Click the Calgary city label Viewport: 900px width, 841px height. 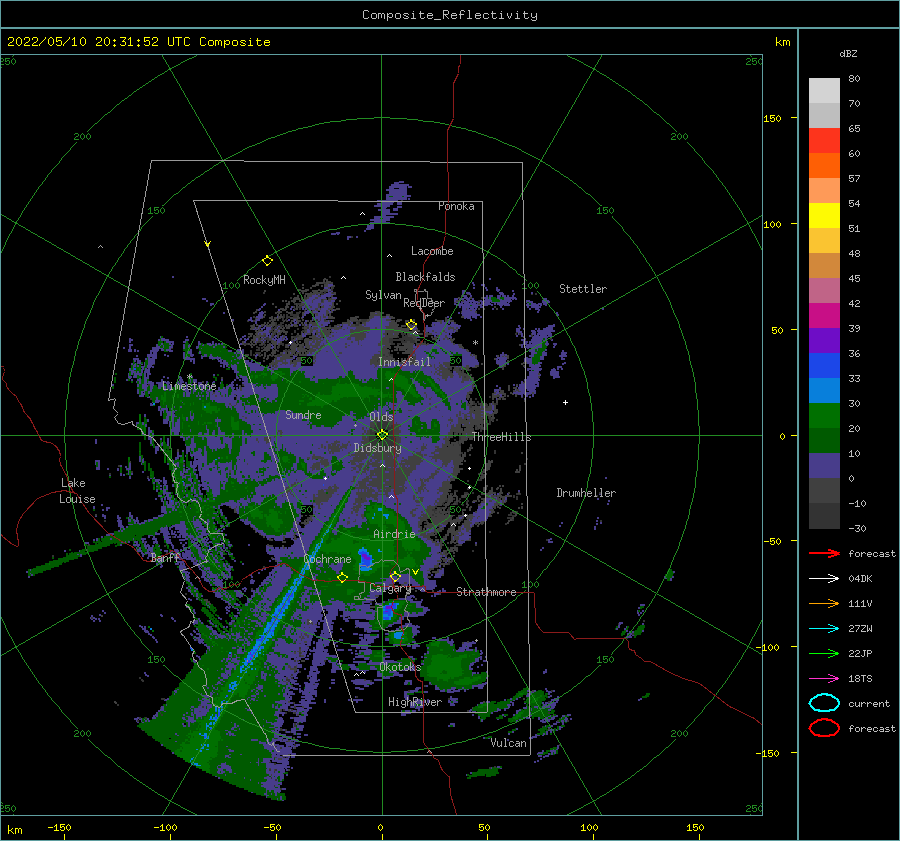tap(390, 588)
